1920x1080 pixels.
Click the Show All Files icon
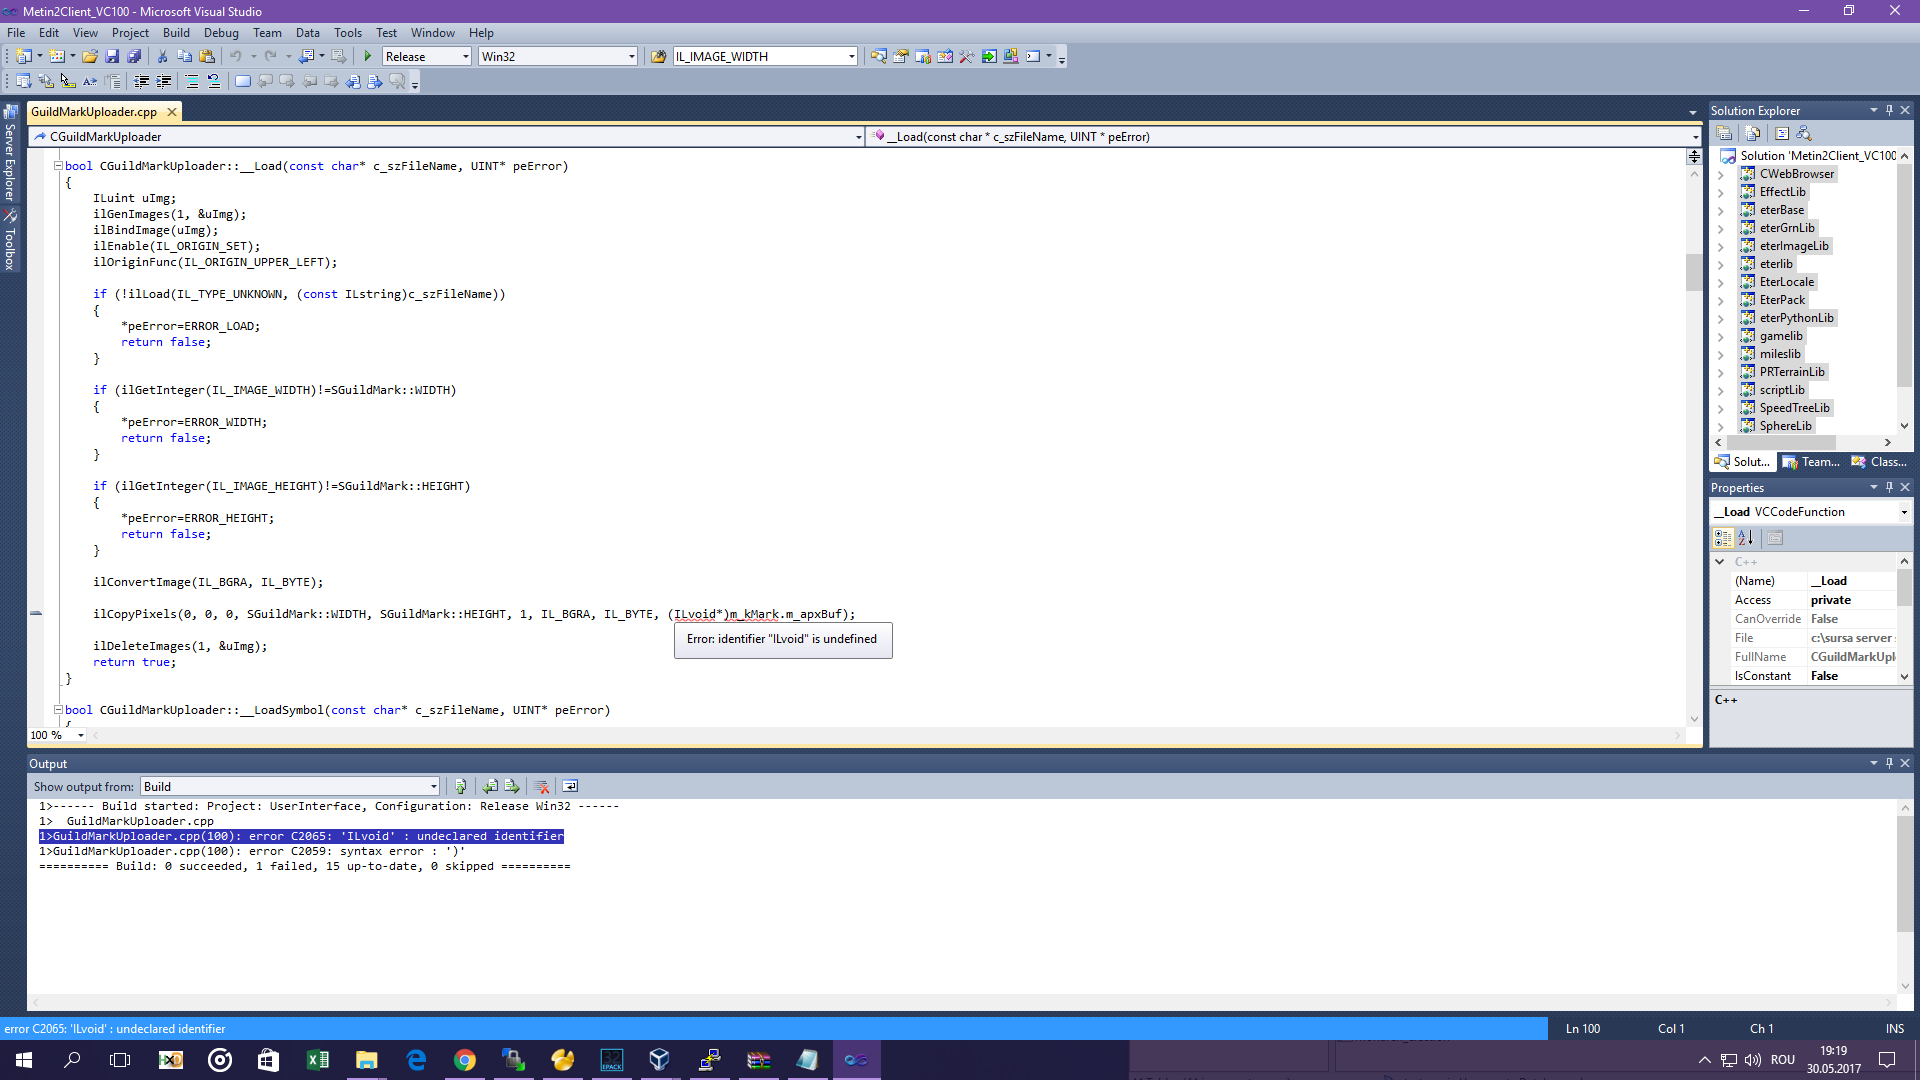[1753, 133]
